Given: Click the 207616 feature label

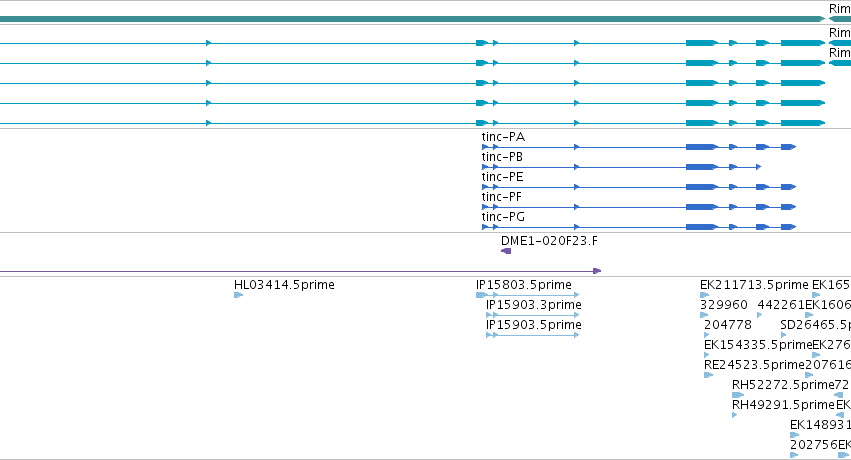Looking at the screenshot, I should tap(828, 365).
